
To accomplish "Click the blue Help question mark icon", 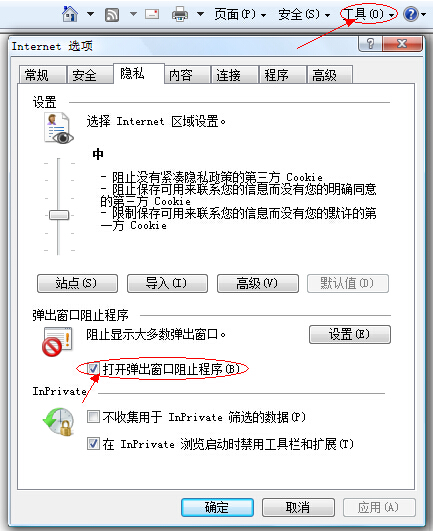I will point(411,14).
